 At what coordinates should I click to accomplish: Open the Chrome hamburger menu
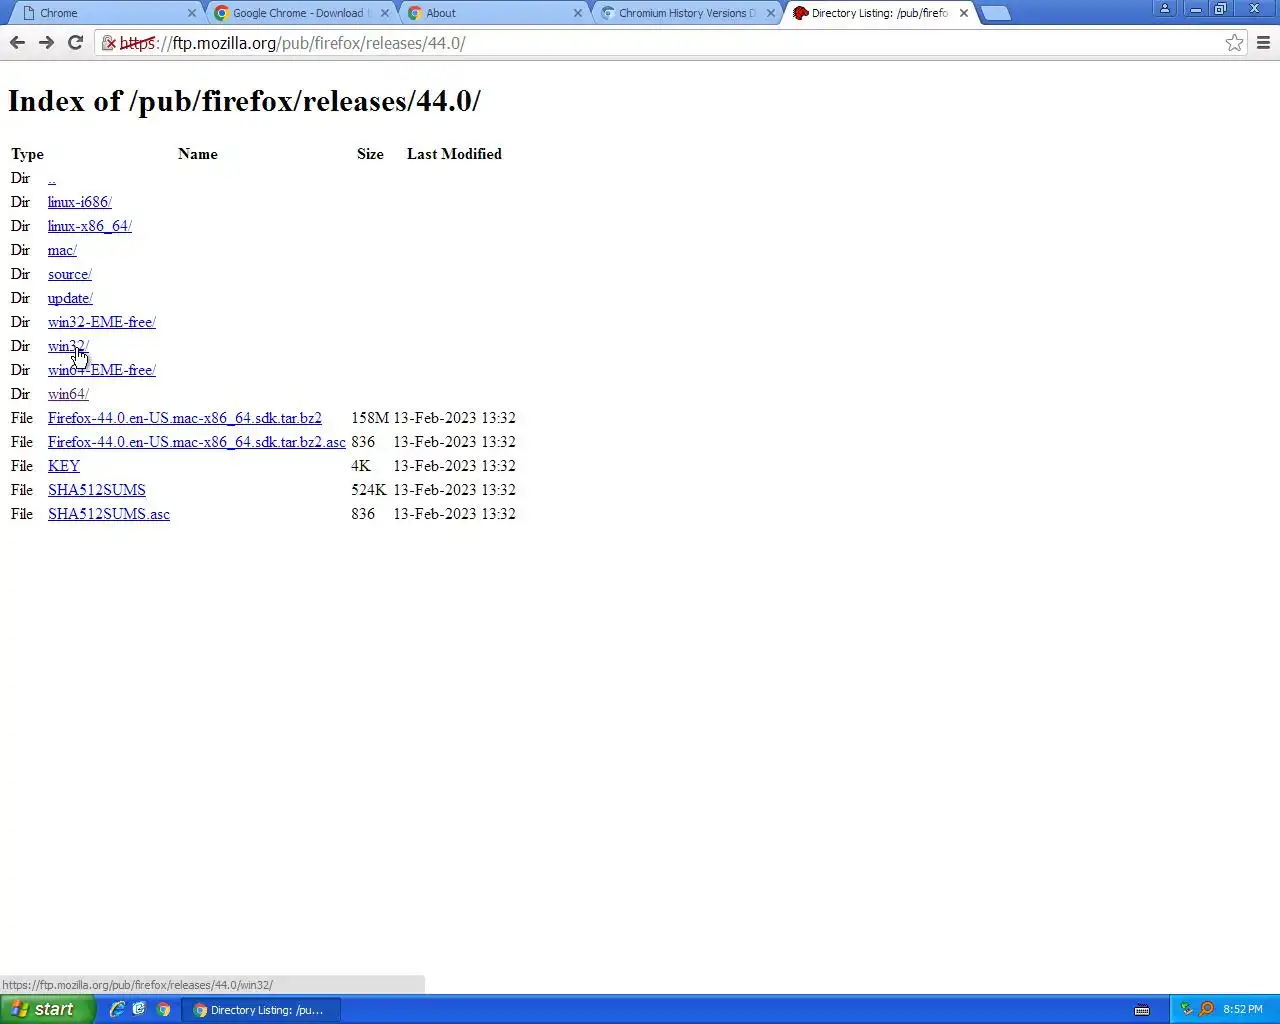1263,43
